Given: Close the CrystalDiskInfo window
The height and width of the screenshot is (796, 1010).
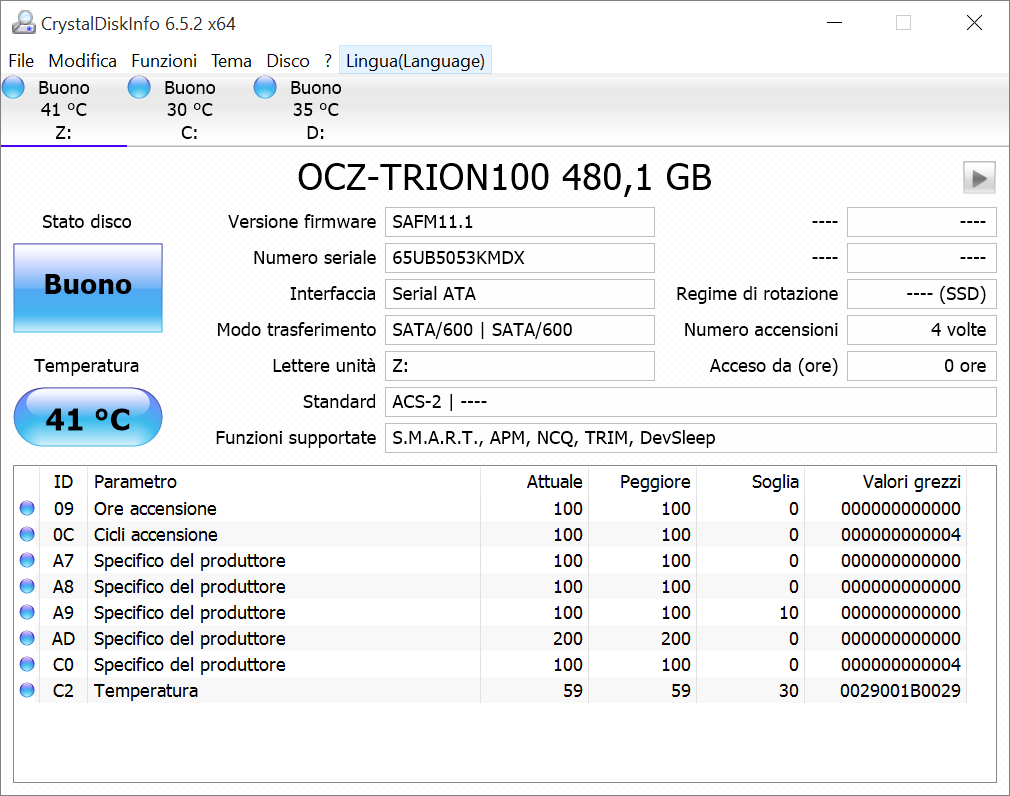Looking at the screenshot, I should click(x=974, y=23).
